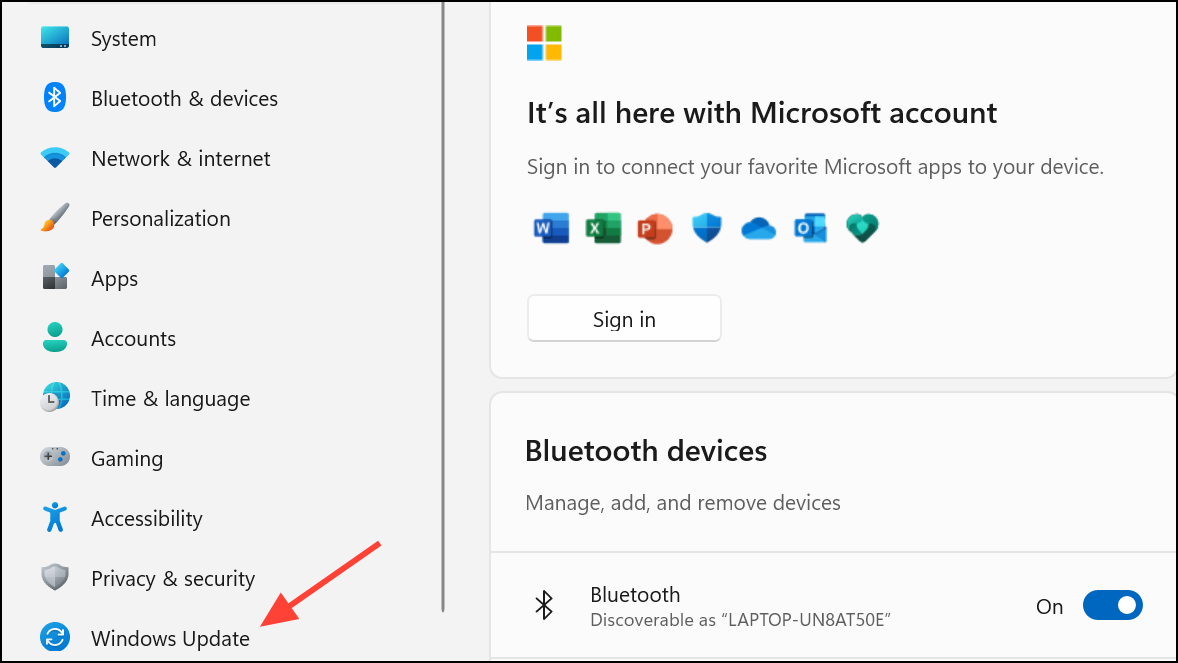Click the Microsoft Defender shield icon
The height and width of the screenshot is (663, 1178).
707,229
